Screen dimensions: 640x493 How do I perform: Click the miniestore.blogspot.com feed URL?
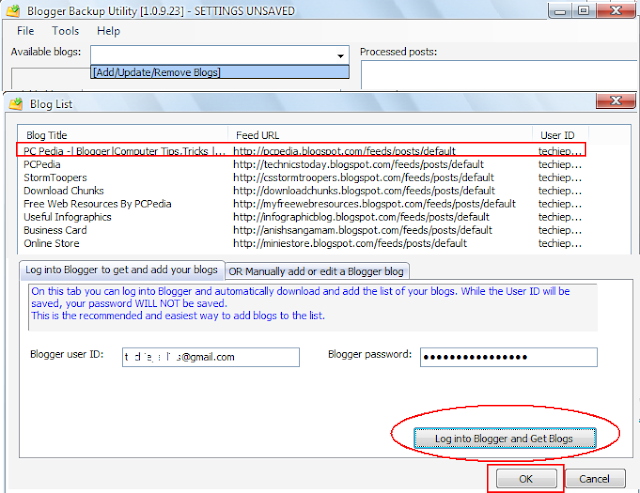click(x=350, y=243)
